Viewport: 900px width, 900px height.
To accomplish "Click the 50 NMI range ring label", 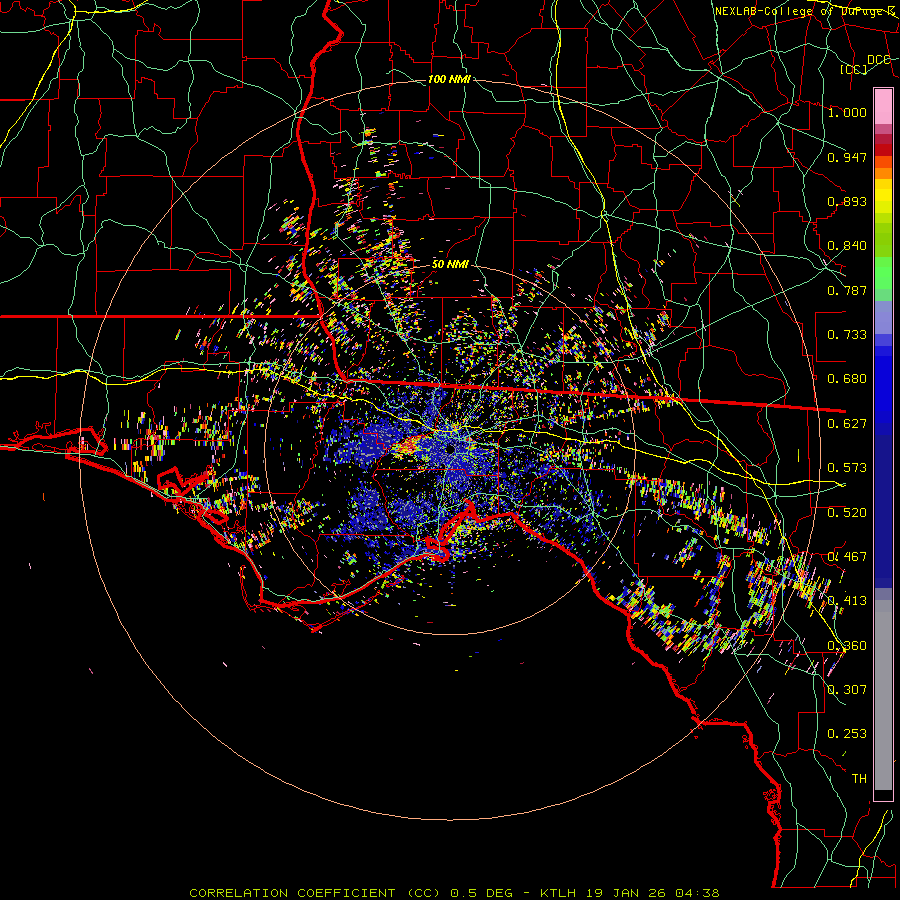I will point(450,264).
